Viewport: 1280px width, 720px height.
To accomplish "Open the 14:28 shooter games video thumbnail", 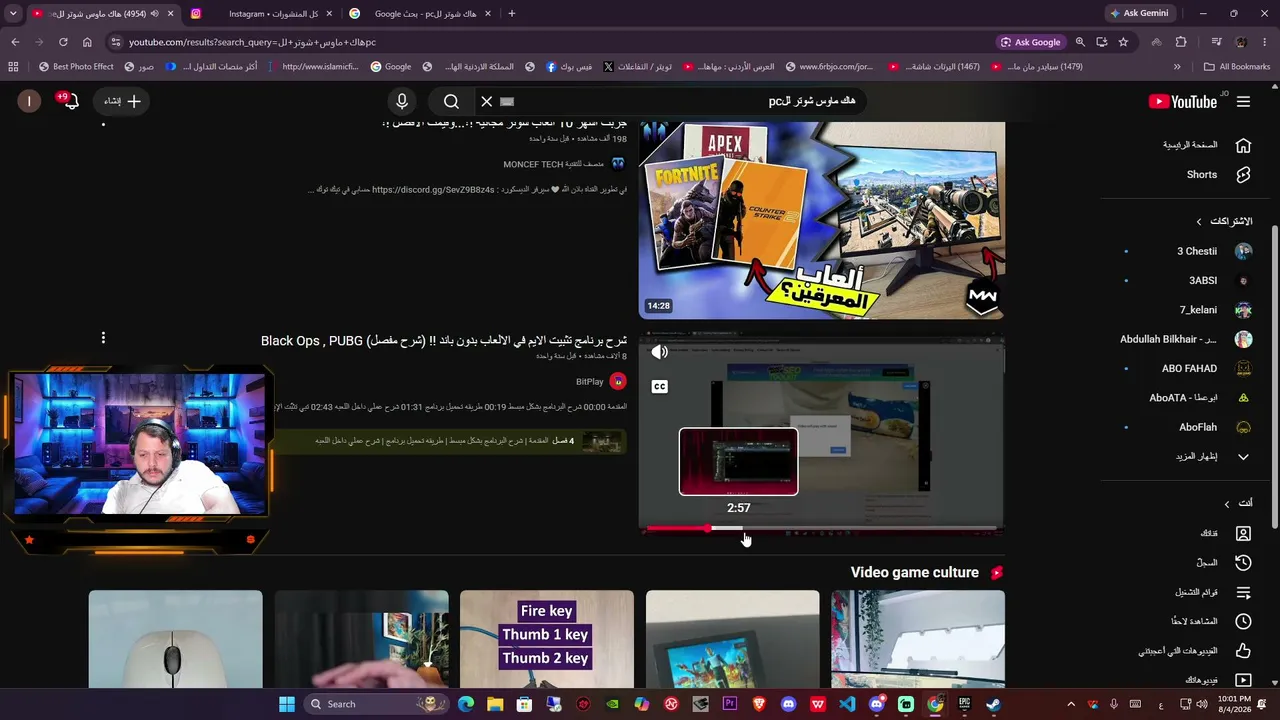I will 822,220.
